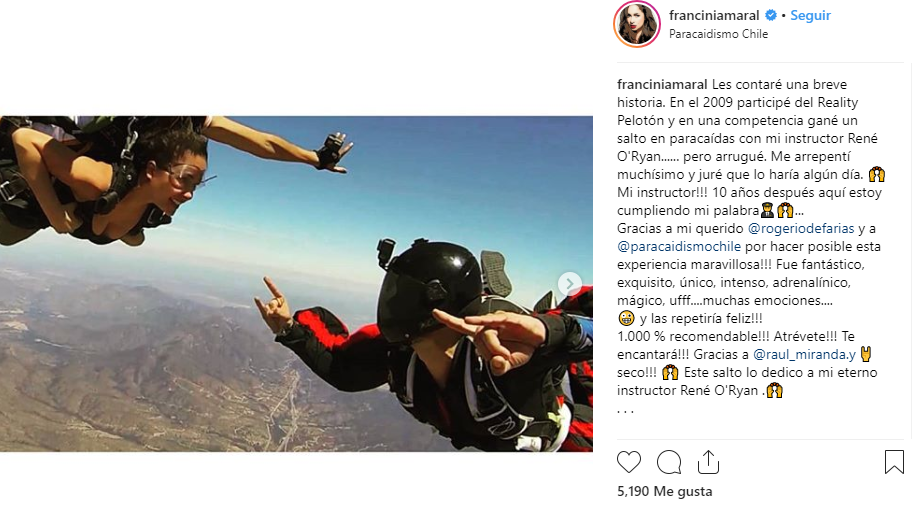Viewport: 912px width, 506px height.
Task: Like the post with the heart icon
Action: pos(629,462)
